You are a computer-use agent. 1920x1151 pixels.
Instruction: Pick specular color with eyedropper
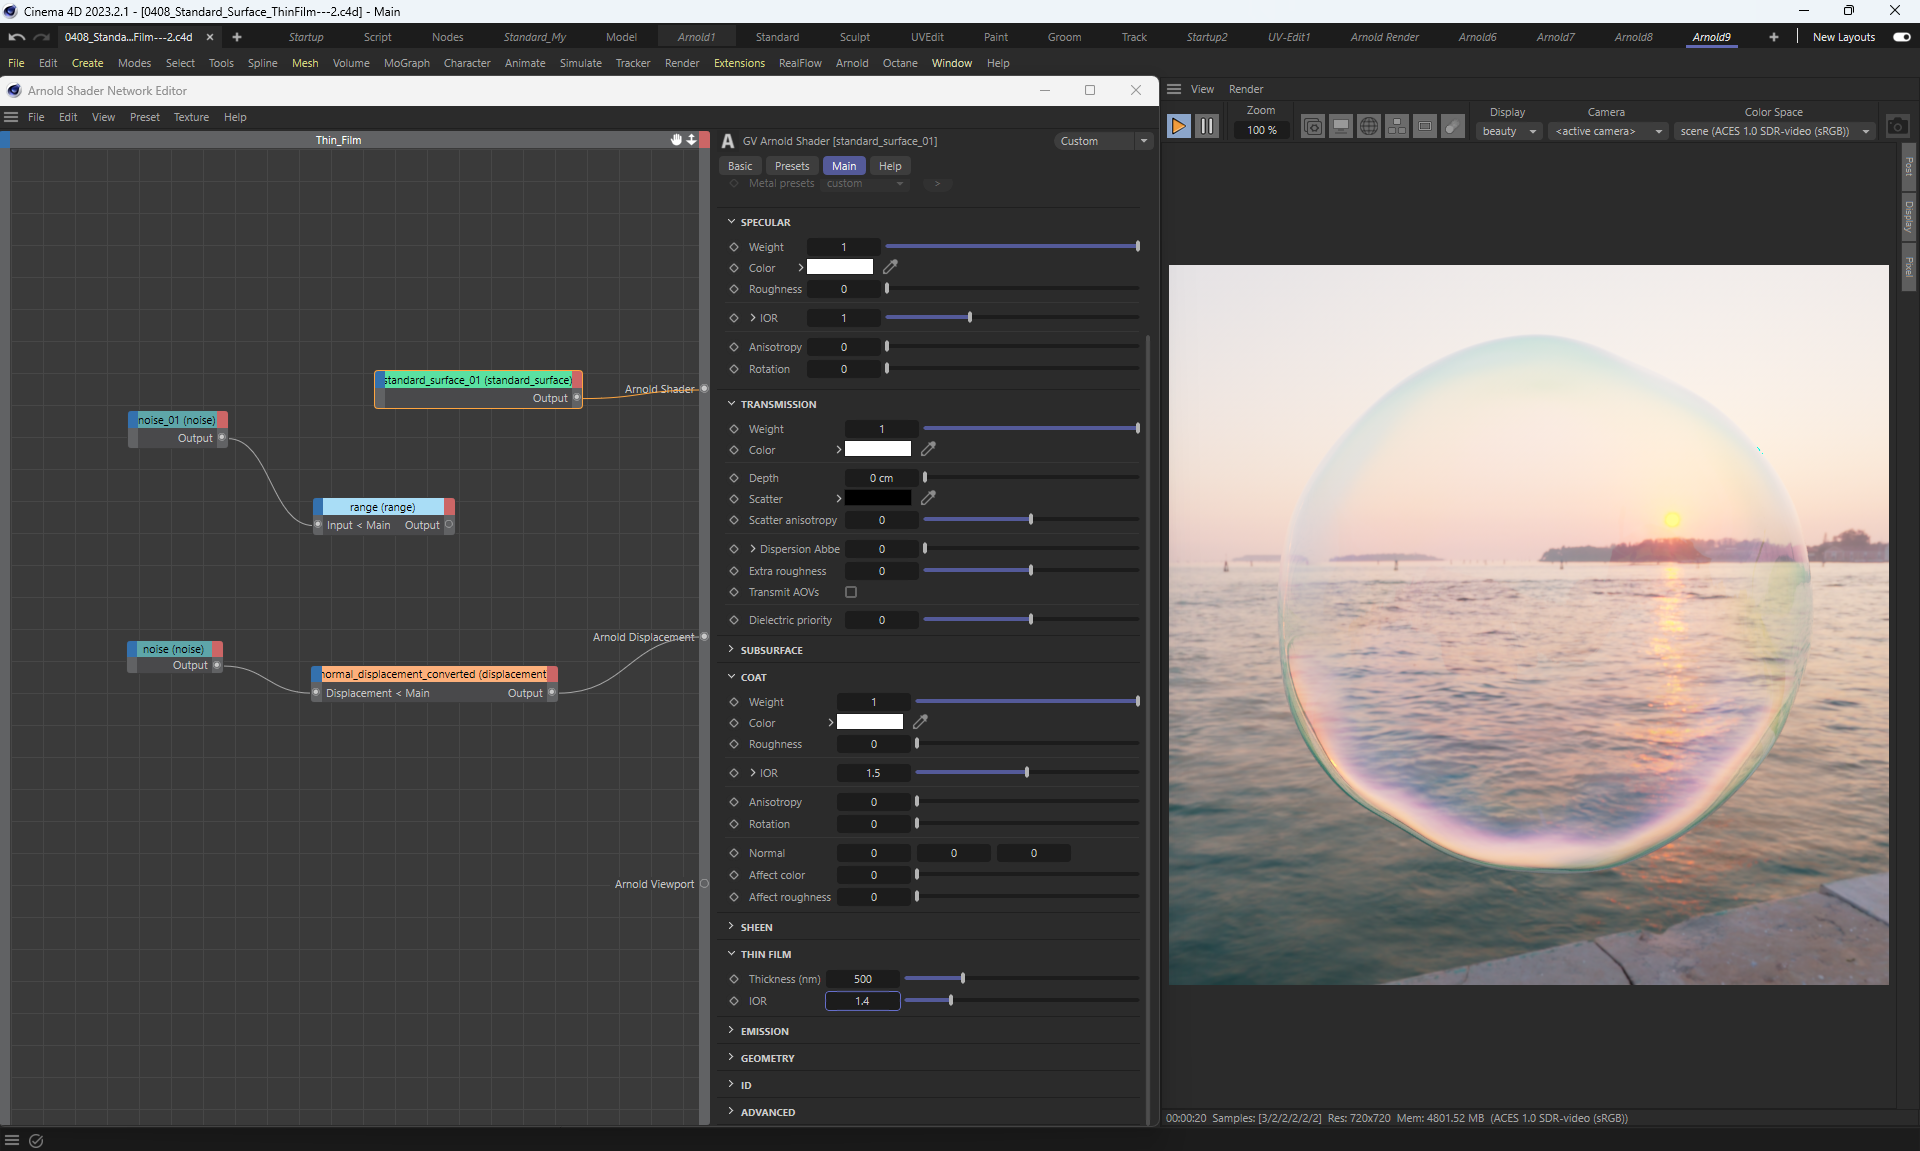tap(890, 267)
